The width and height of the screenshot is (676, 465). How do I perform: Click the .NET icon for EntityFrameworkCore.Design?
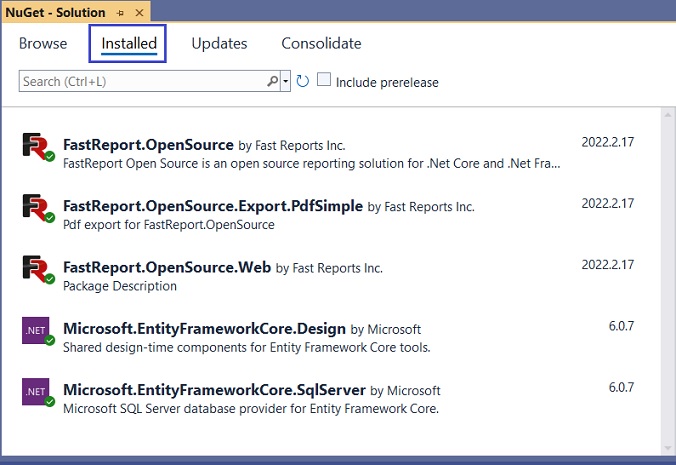coord(38,331)
